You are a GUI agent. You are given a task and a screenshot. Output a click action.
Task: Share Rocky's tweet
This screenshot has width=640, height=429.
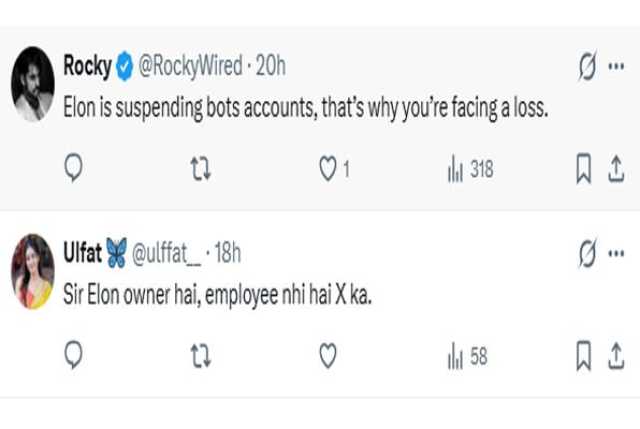617,171
